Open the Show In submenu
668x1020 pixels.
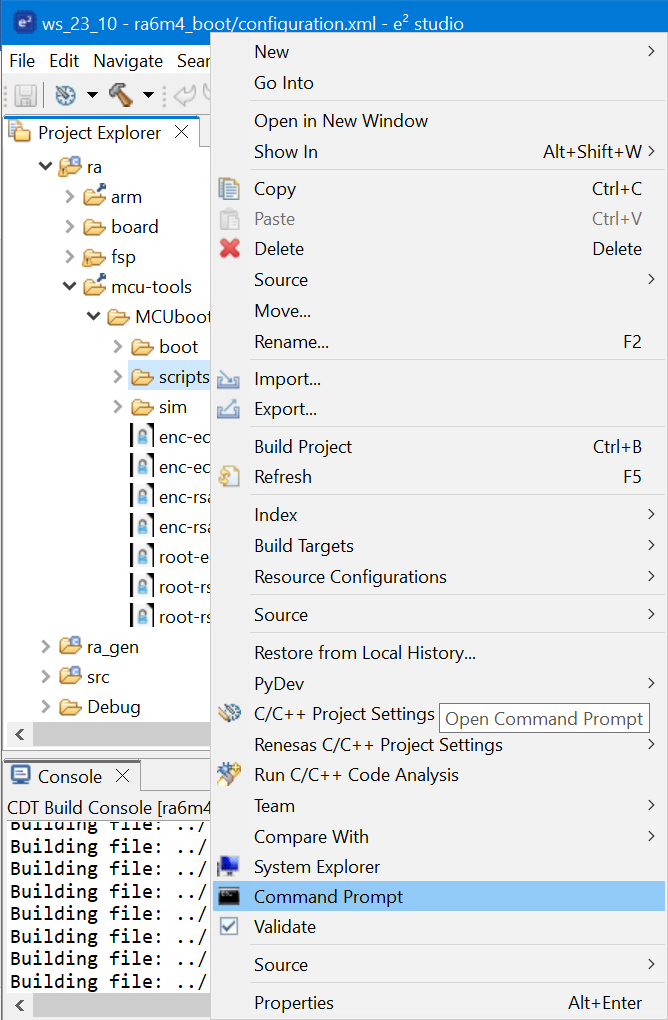coord(439,152)
